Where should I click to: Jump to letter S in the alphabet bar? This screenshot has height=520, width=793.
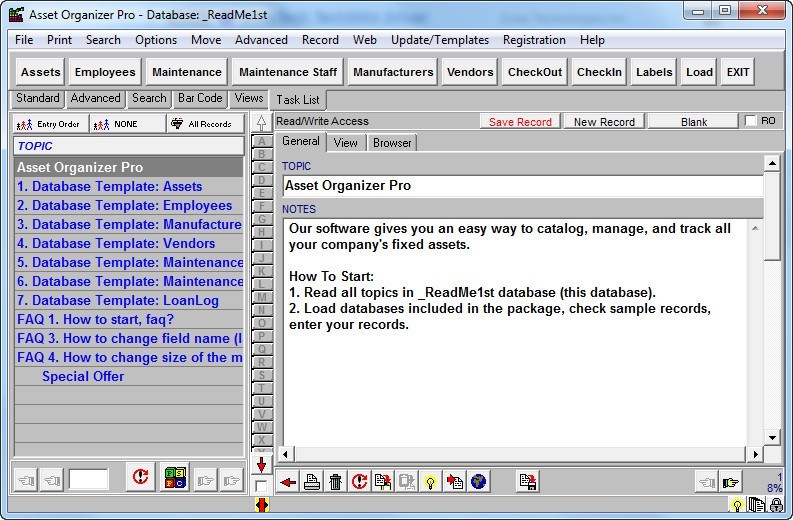tap(261, 375)
